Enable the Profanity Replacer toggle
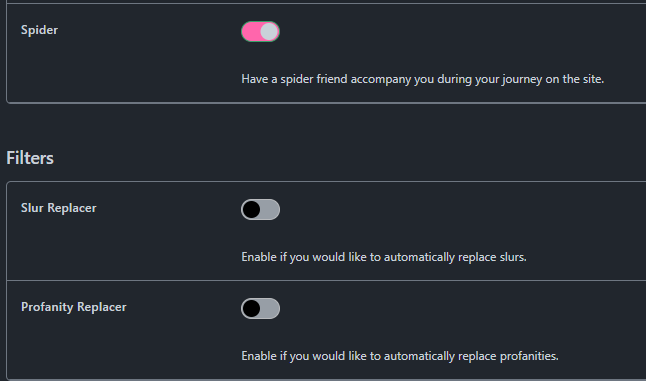Viewport: 646px width, 381px height. click(x=260, y=309)
